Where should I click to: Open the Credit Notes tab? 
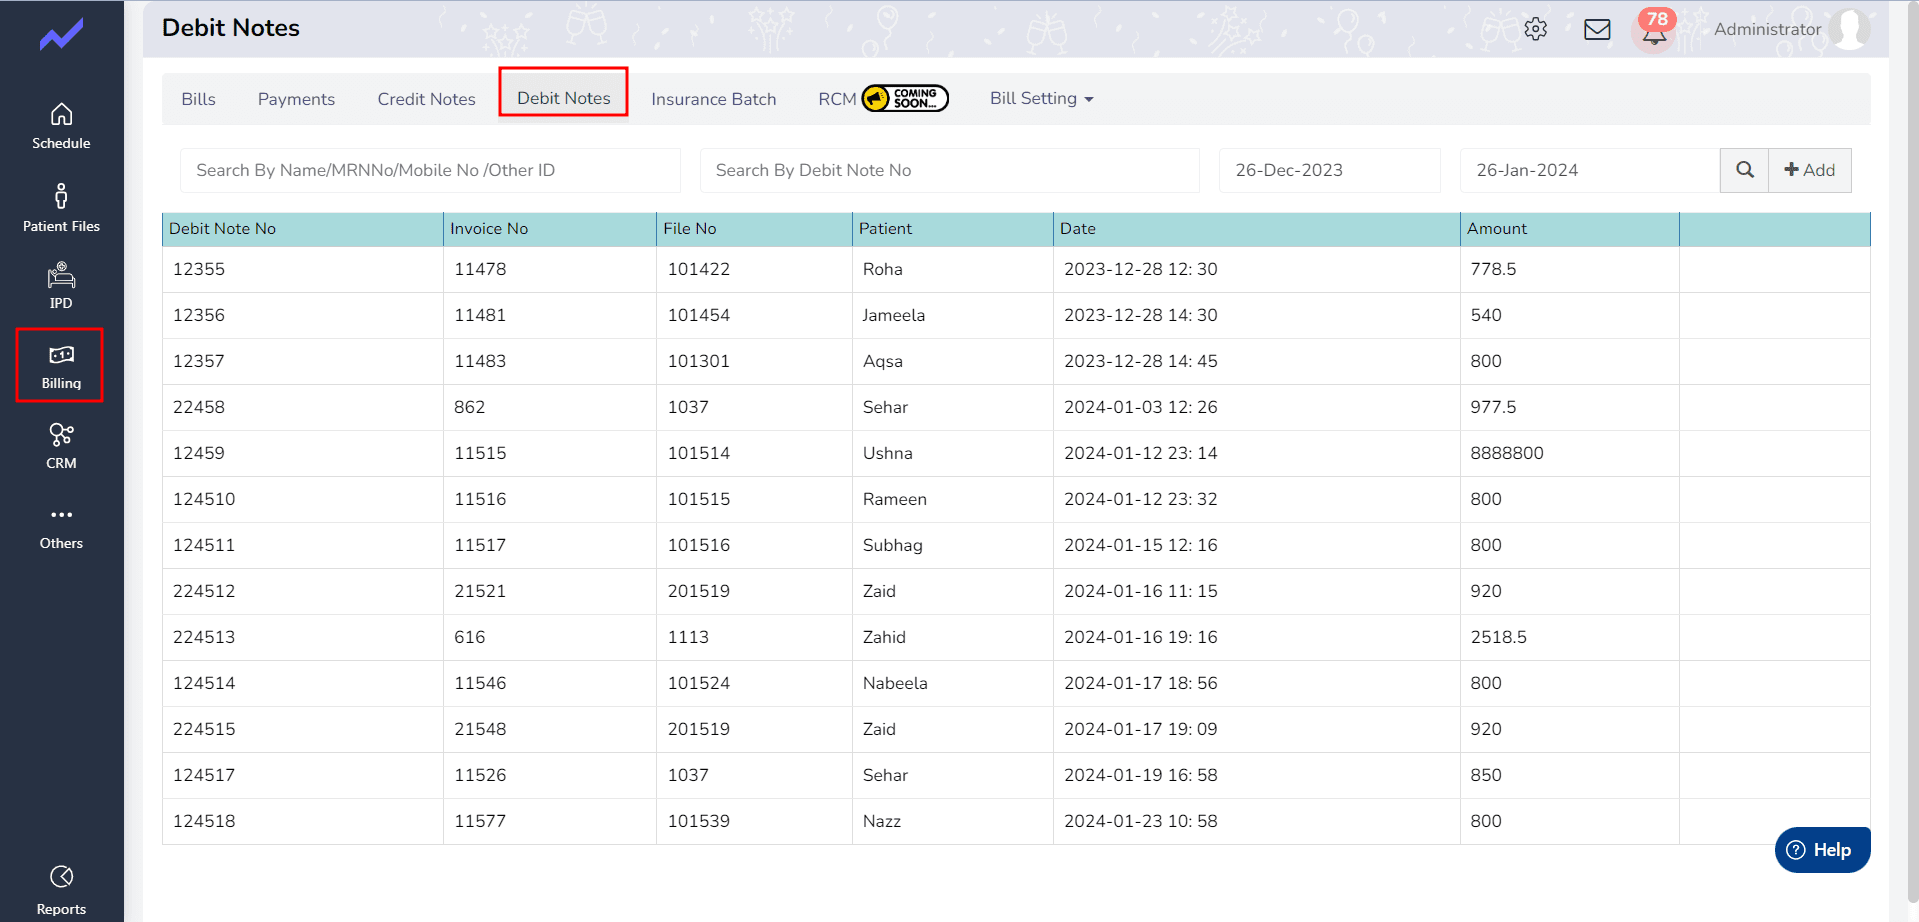tap(426, 99)
